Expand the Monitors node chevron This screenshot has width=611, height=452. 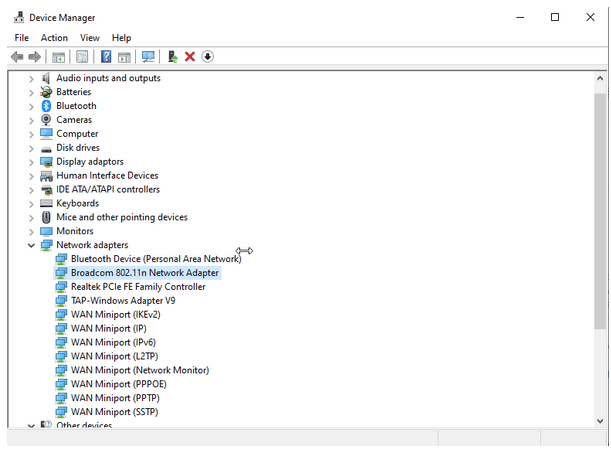coord(31,232)
